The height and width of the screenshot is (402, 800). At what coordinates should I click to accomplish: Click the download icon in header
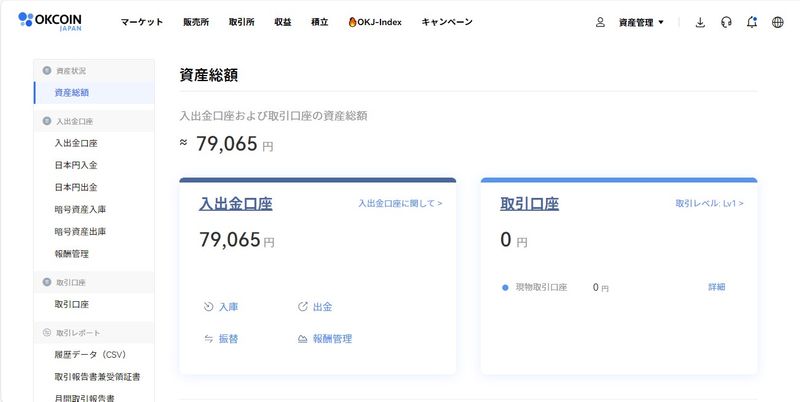[x=700, y=22]
